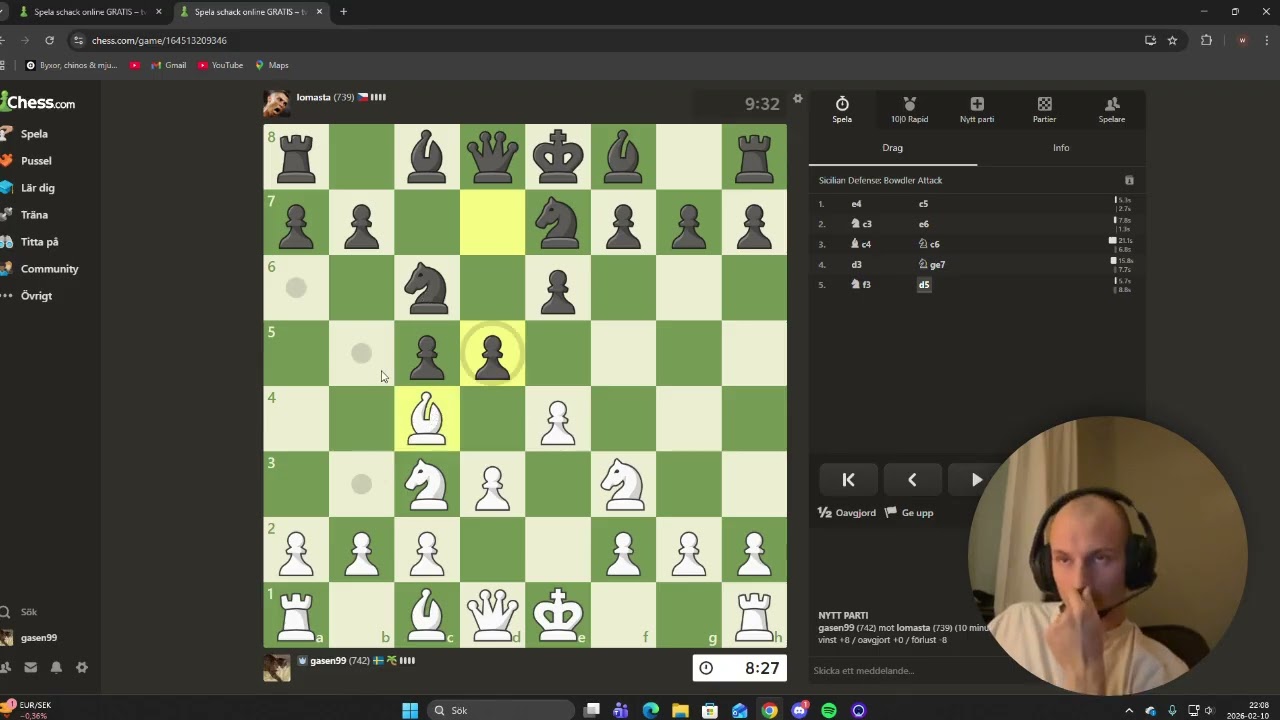Viewport: 1280px width, 720px height.
Task: Select move e4 in move list
Action: click(x=856, y=204)
